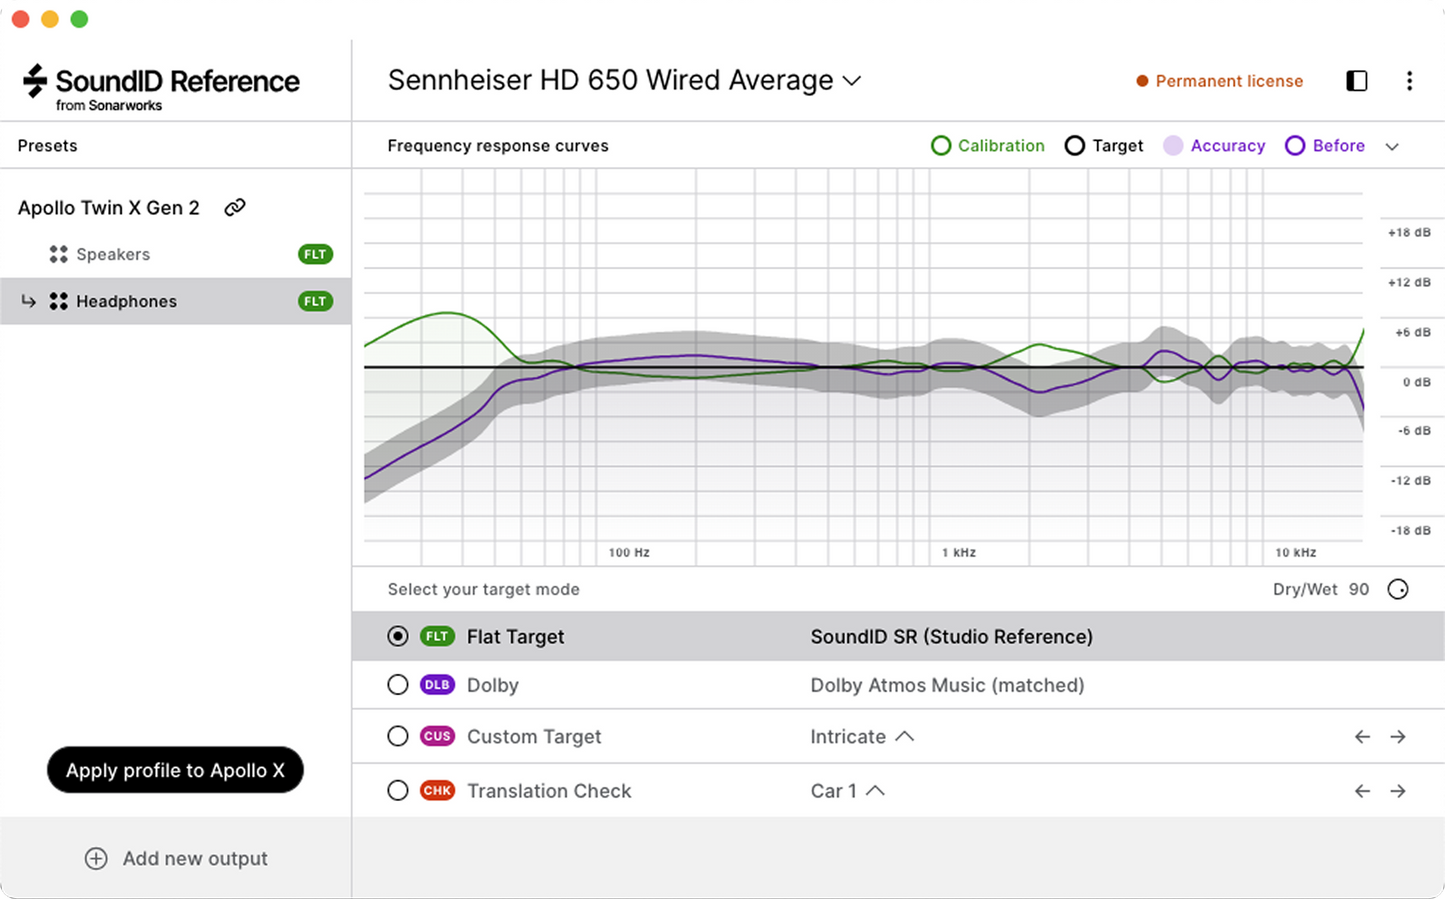This screenshot has height=899, width=1445.
Task: Select the Headphones preset
Action: [x=176, y=301]
